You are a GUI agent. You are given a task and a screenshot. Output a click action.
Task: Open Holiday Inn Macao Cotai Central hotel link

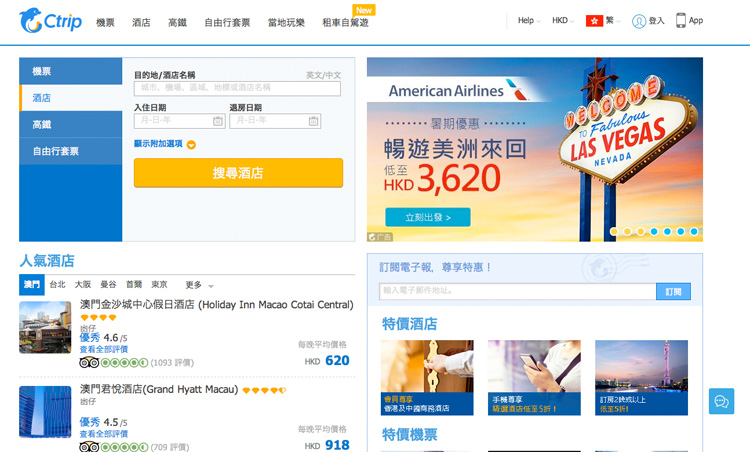[x=217, y=305]
